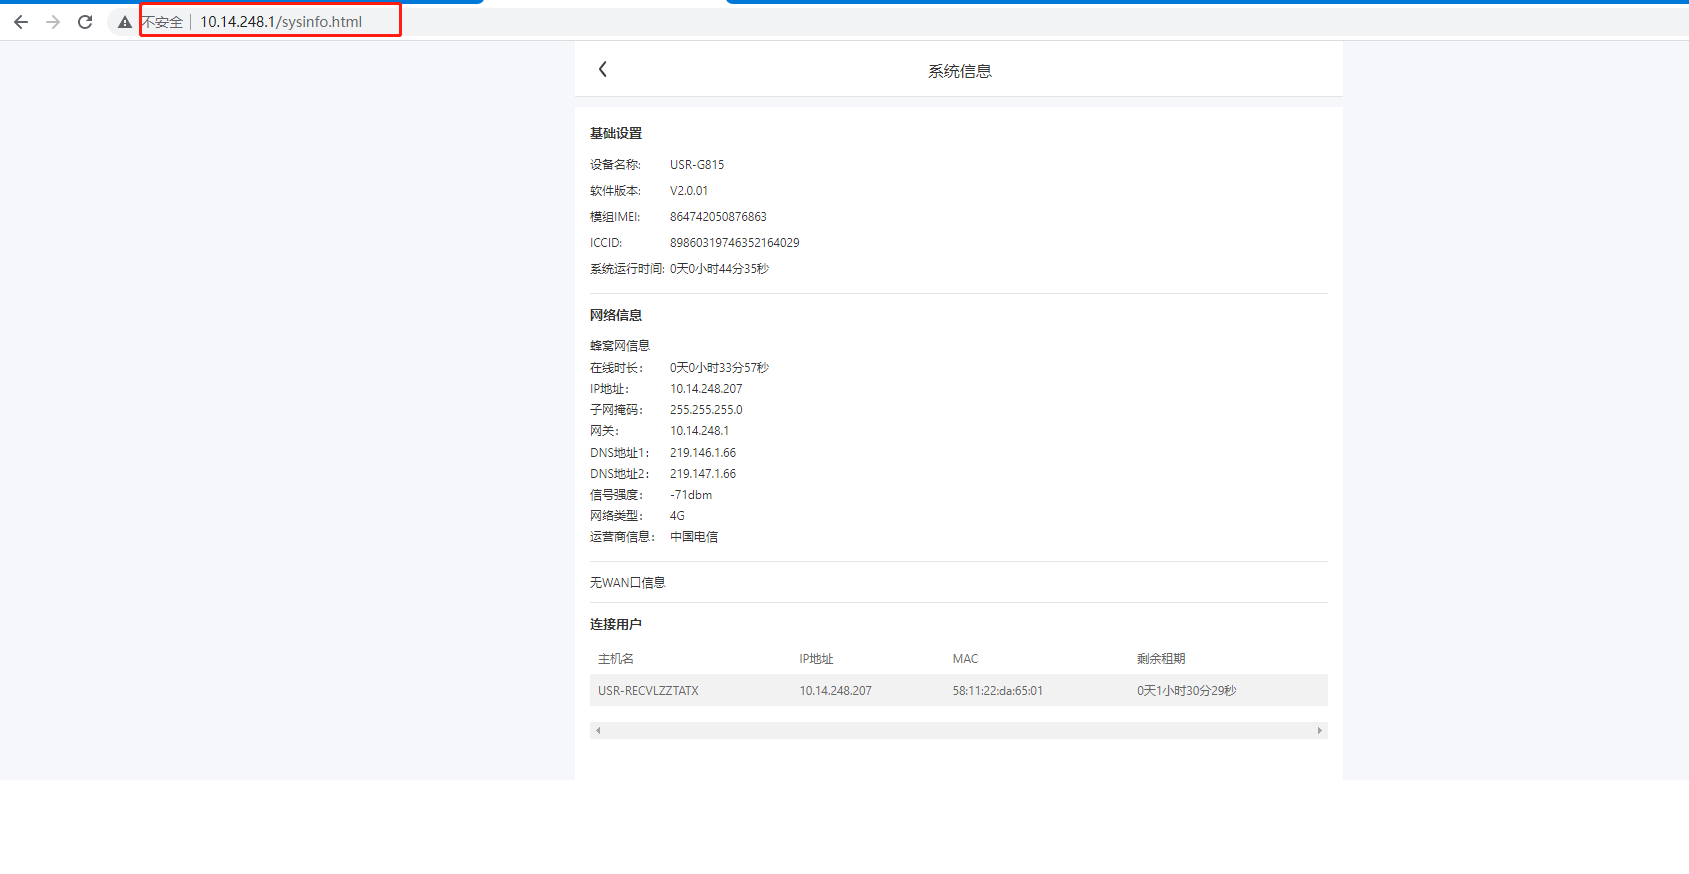Click the MAC column header

point(965,659)
